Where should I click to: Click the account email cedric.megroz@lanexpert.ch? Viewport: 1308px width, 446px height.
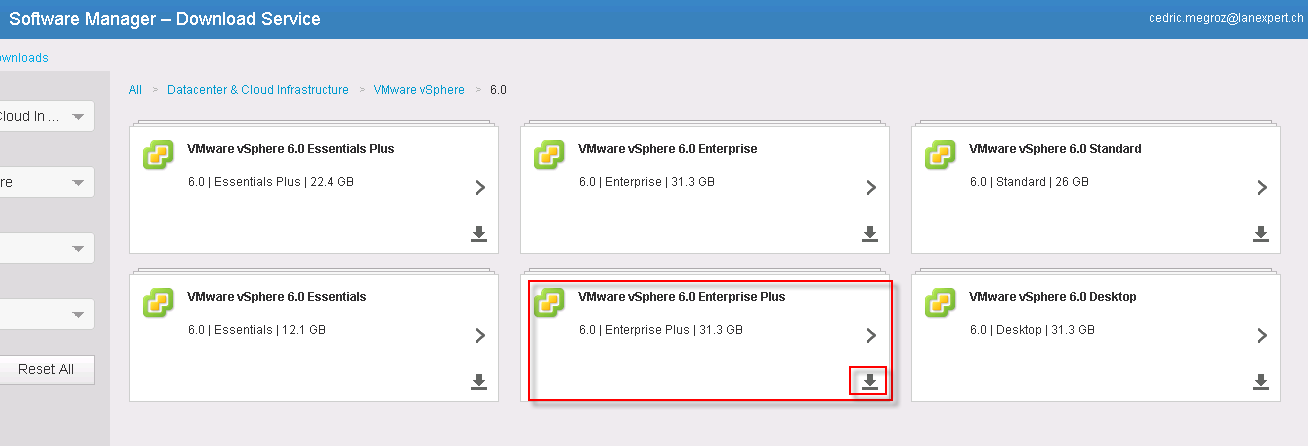[1228, 18]
